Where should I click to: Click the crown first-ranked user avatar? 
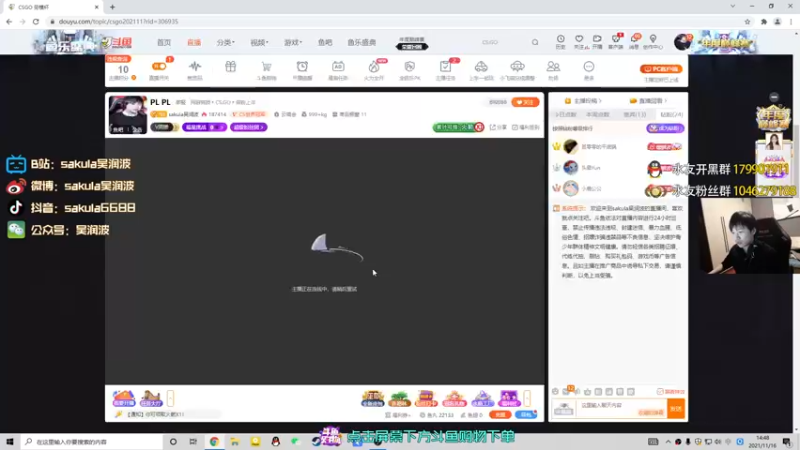[x=570, y=146]
